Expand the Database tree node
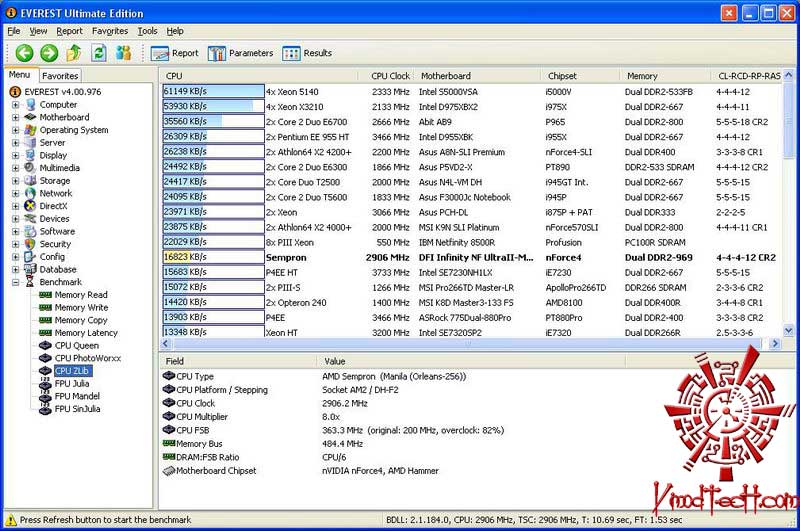800x531 pixels. click(15, 269)
